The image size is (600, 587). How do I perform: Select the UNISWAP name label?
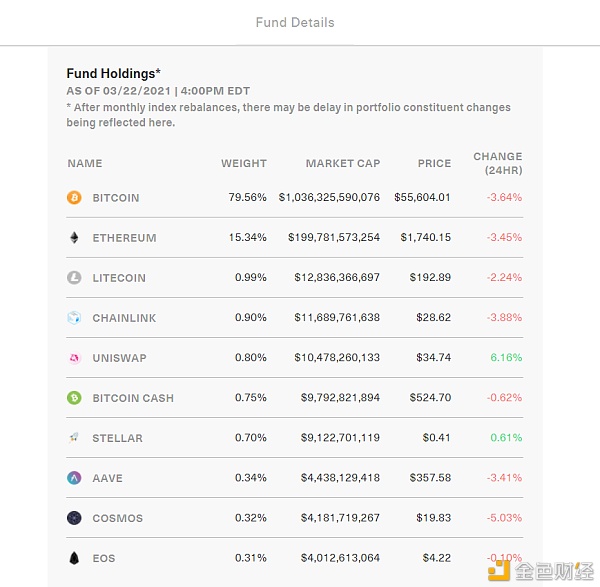pyautogui.click(x=120, y=358)
